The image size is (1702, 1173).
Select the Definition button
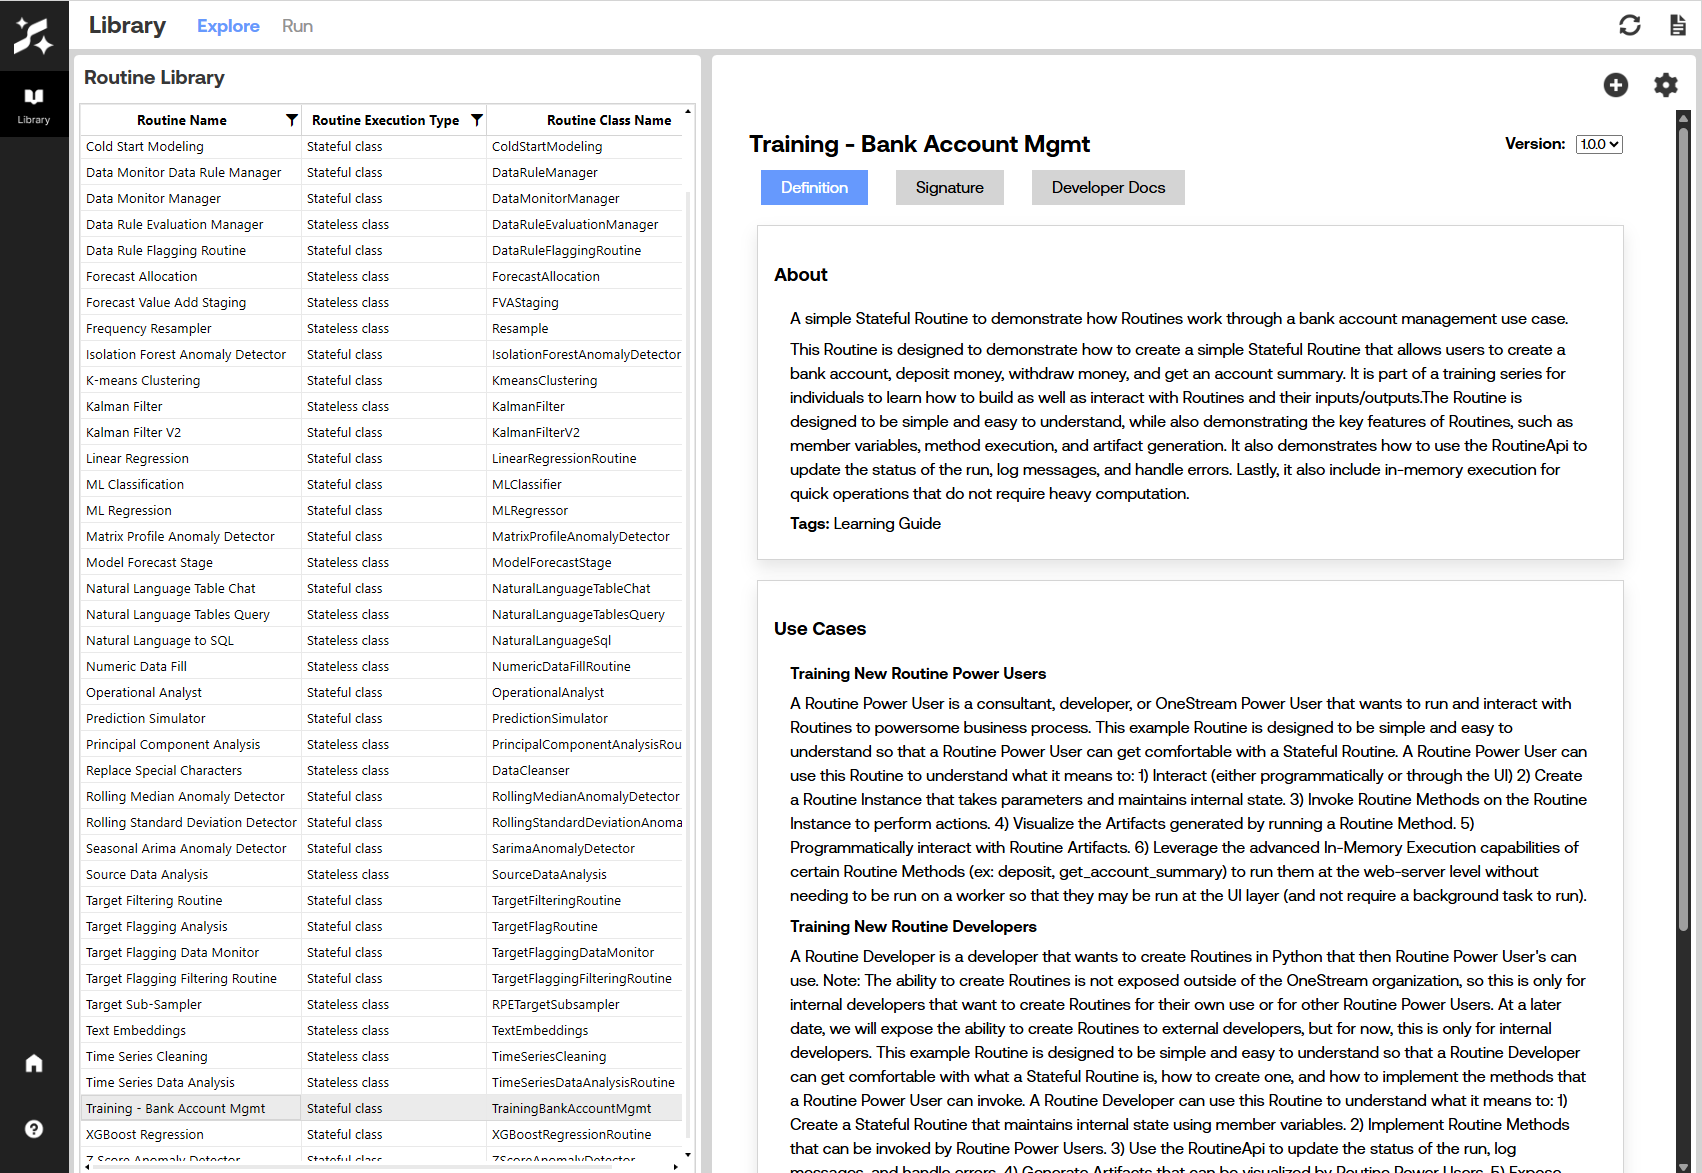(x=814, y=187)
